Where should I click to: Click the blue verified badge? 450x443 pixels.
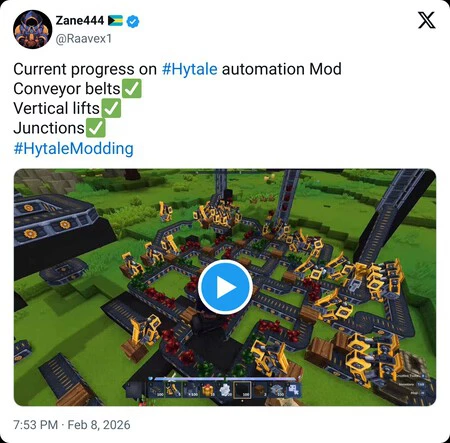pos(133,22)
